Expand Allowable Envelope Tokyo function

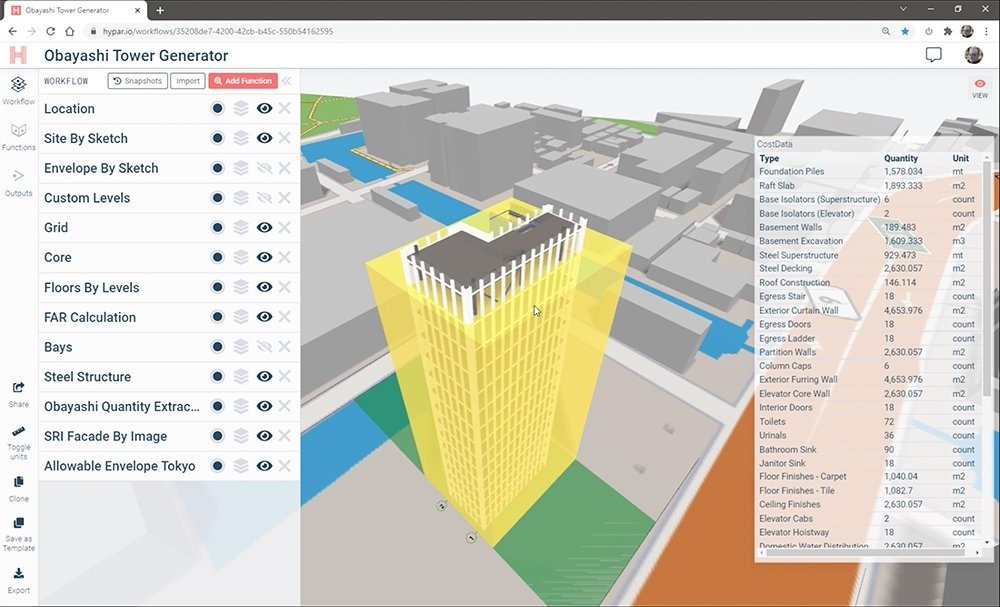[x=119, y=466]
